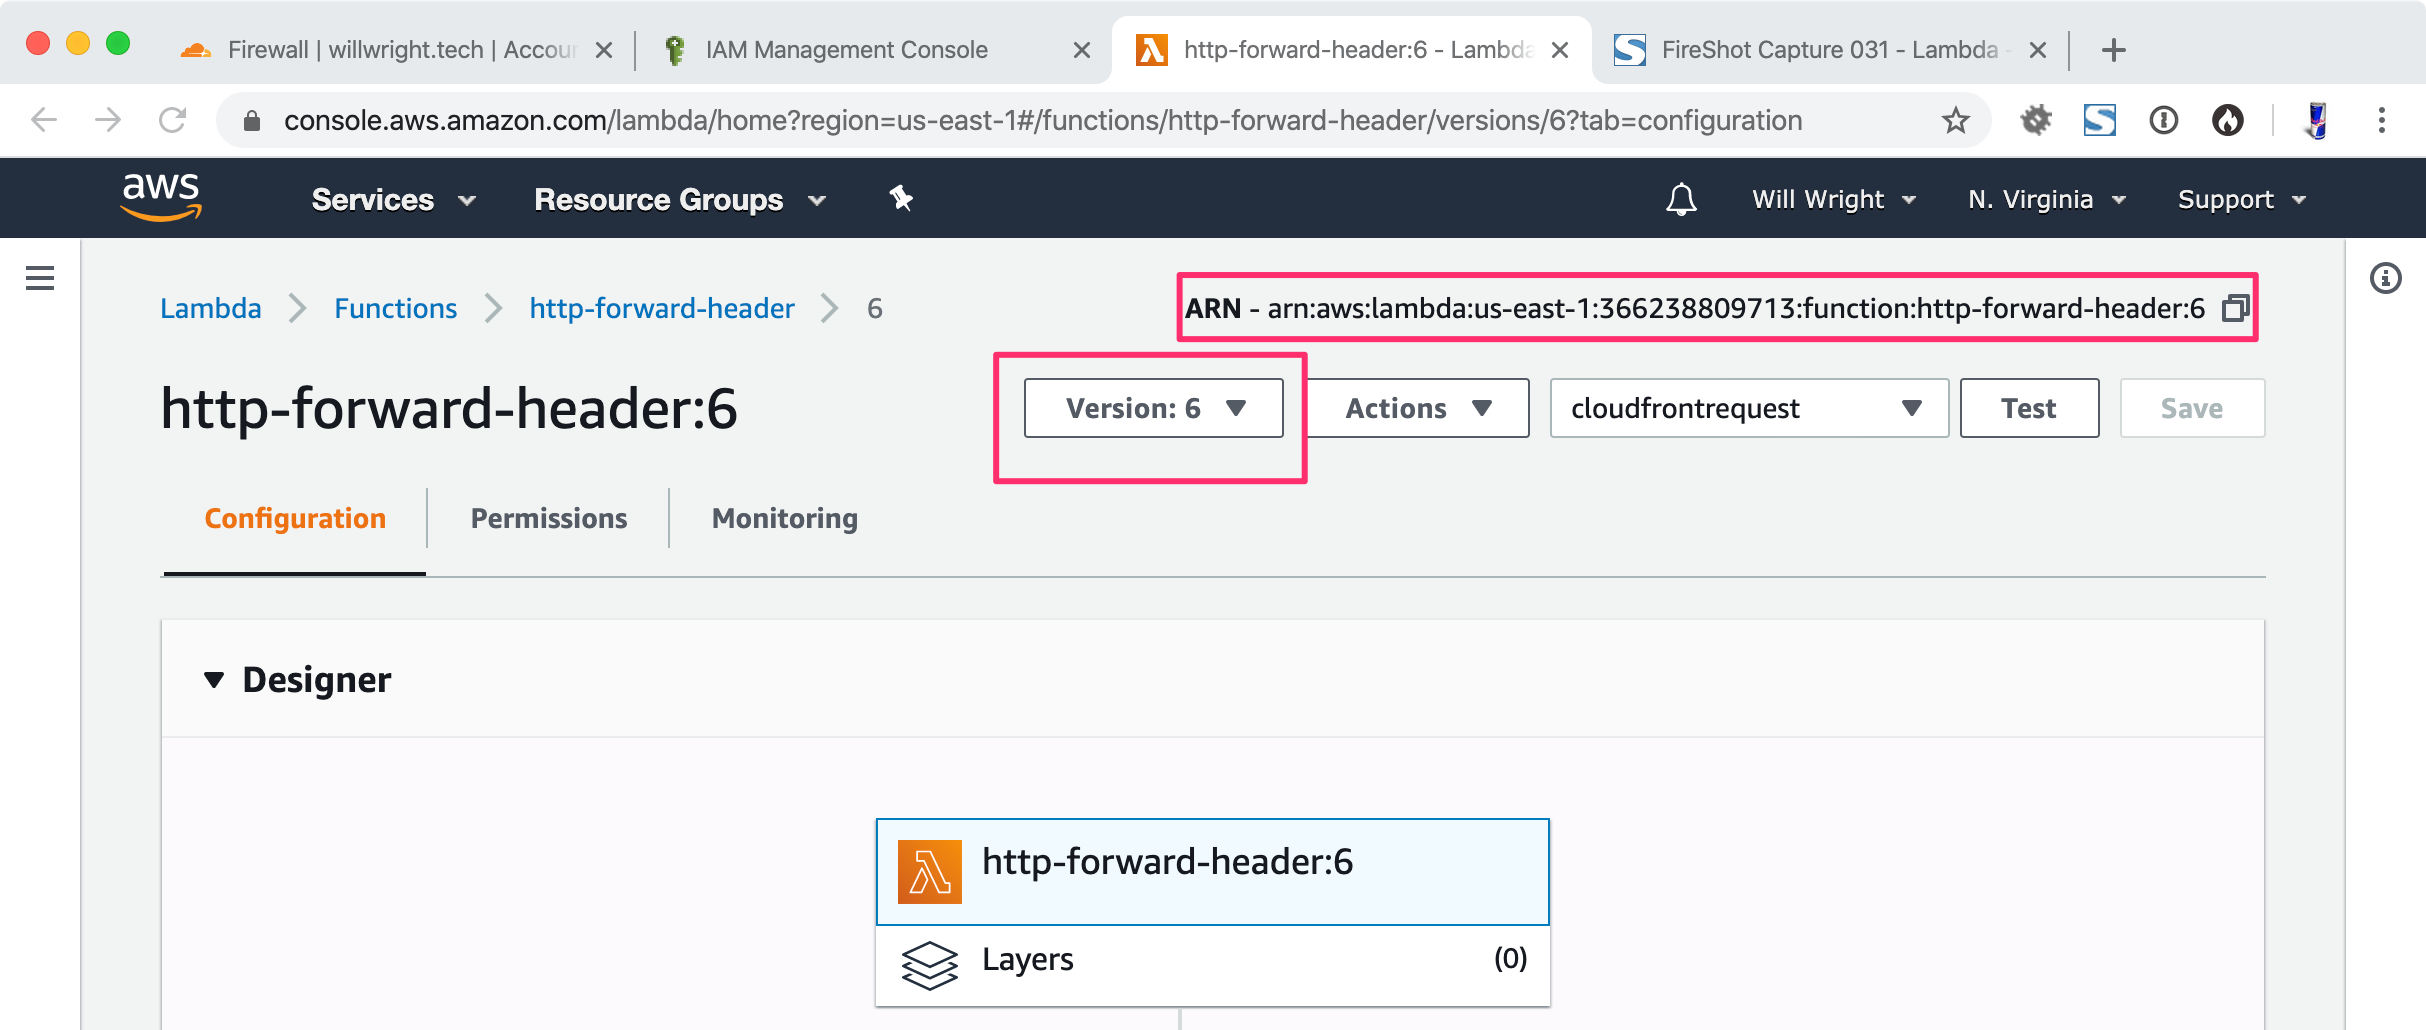Go to Lambda breadcrumb link
This screenshot has width=2426, height=1030.
pyautogui.click(x=211, y=308)
